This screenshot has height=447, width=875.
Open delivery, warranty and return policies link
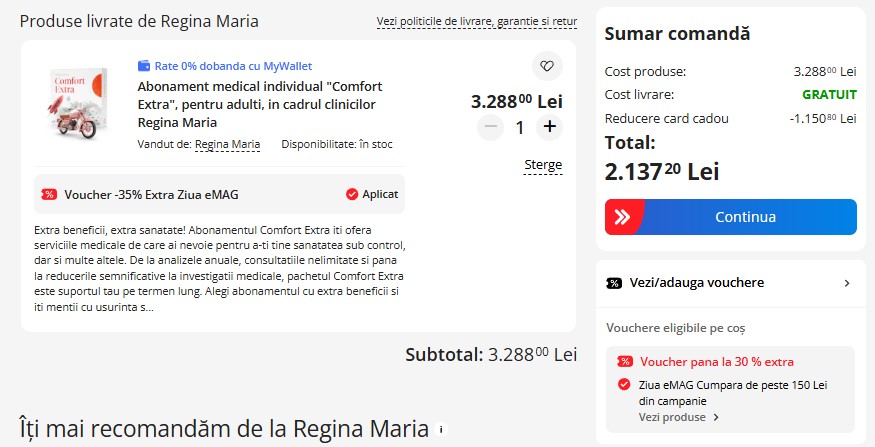click(477, 22)
